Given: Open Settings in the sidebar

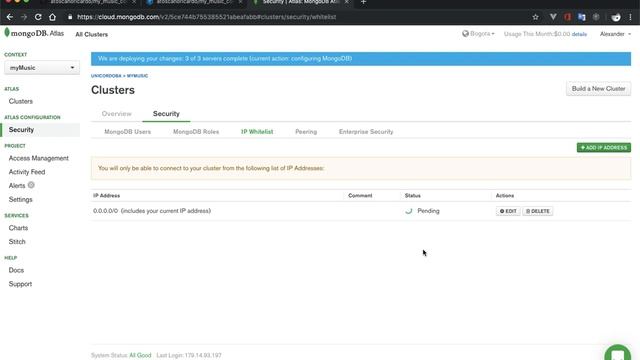Looking at the screenshot, I should click(x=20, y=200).
